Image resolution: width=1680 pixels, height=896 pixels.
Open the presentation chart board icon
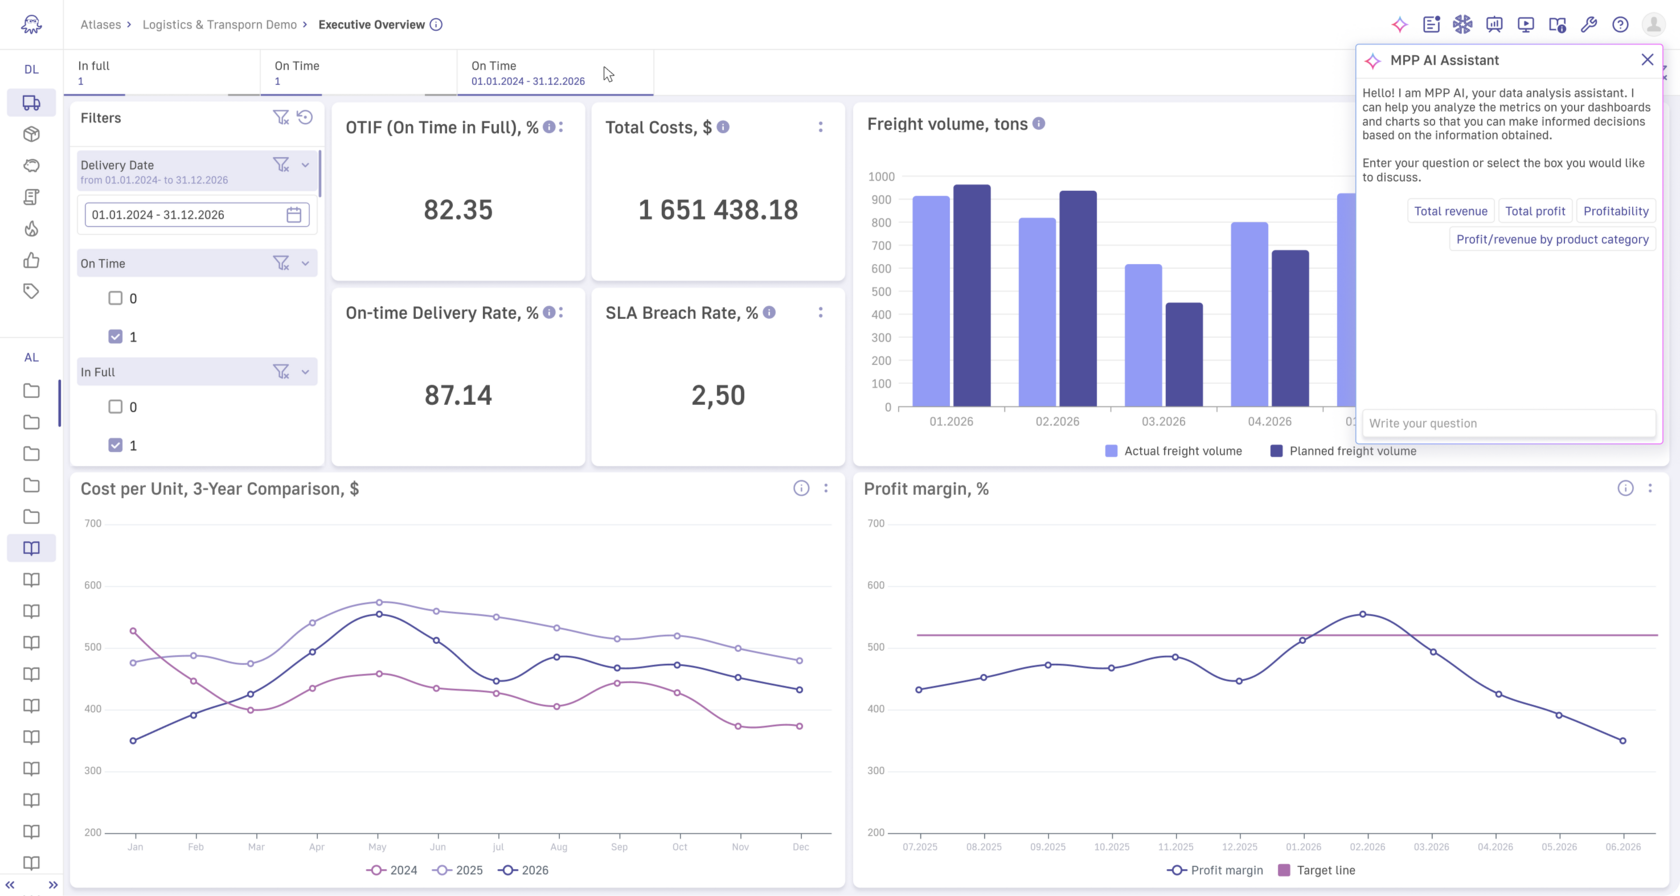(x=1494, y=24)
